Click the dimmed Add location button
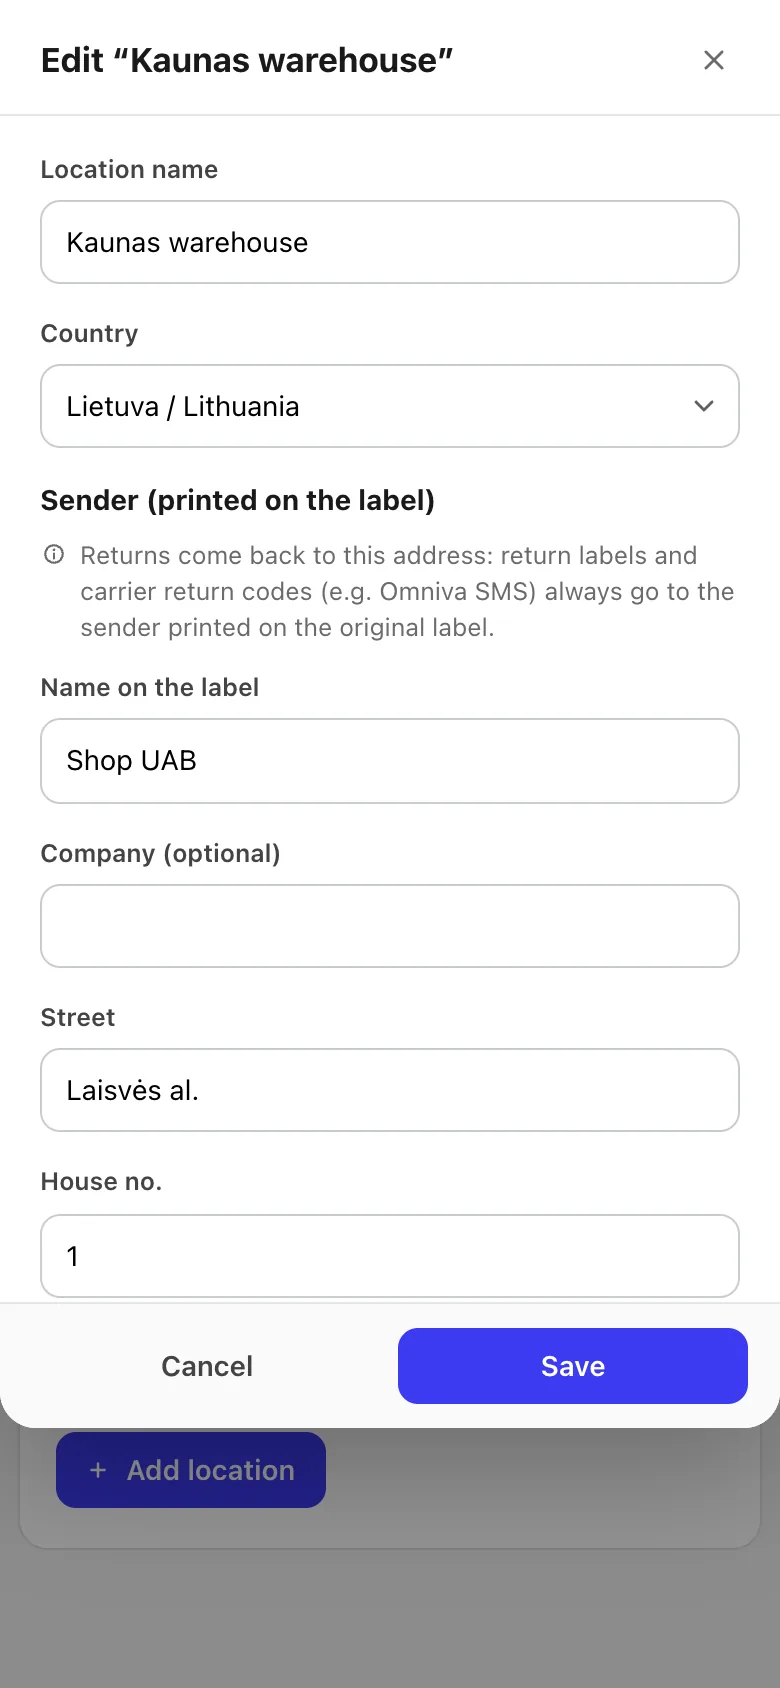Screen dimensions: 780x1688 (x=191, y=1470)
